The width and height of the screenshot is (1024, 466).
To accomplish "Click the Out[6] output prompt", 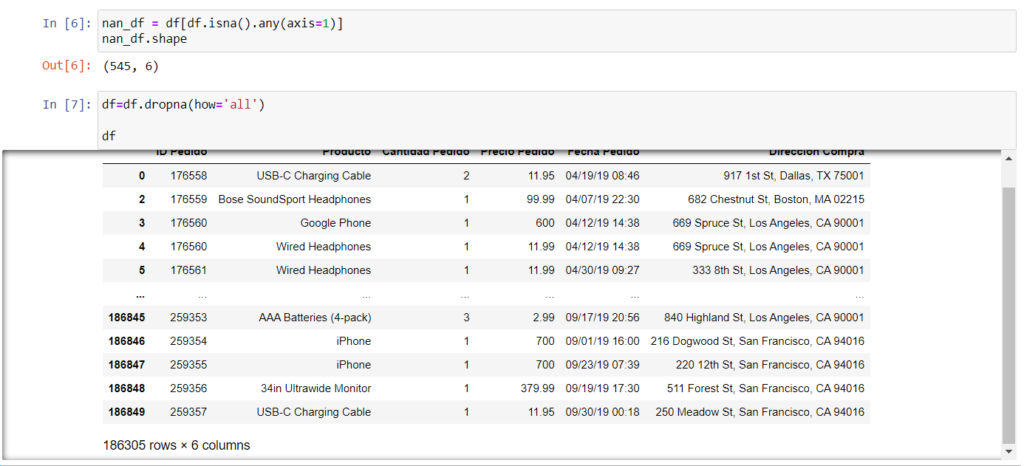I will [x=65, y=66].
